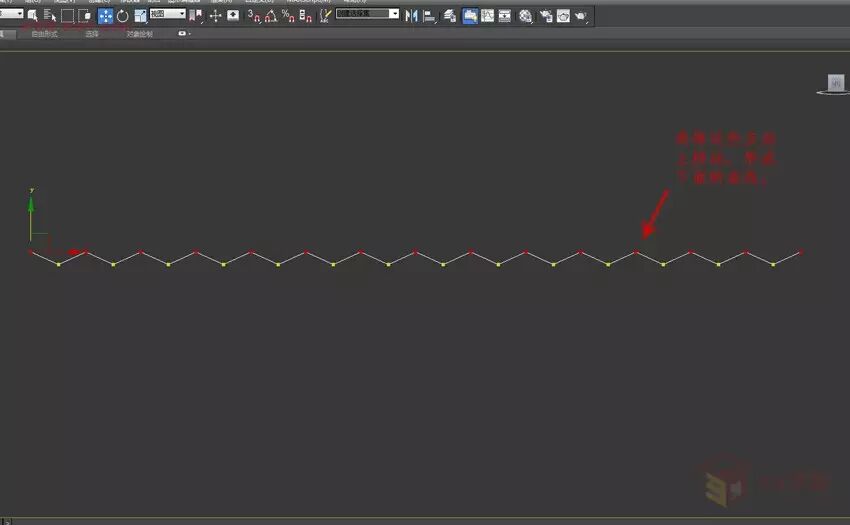Viewport: 850px width, 525px height.
Task: Open Render Setup icon
Action: click(x=546, y=16)
